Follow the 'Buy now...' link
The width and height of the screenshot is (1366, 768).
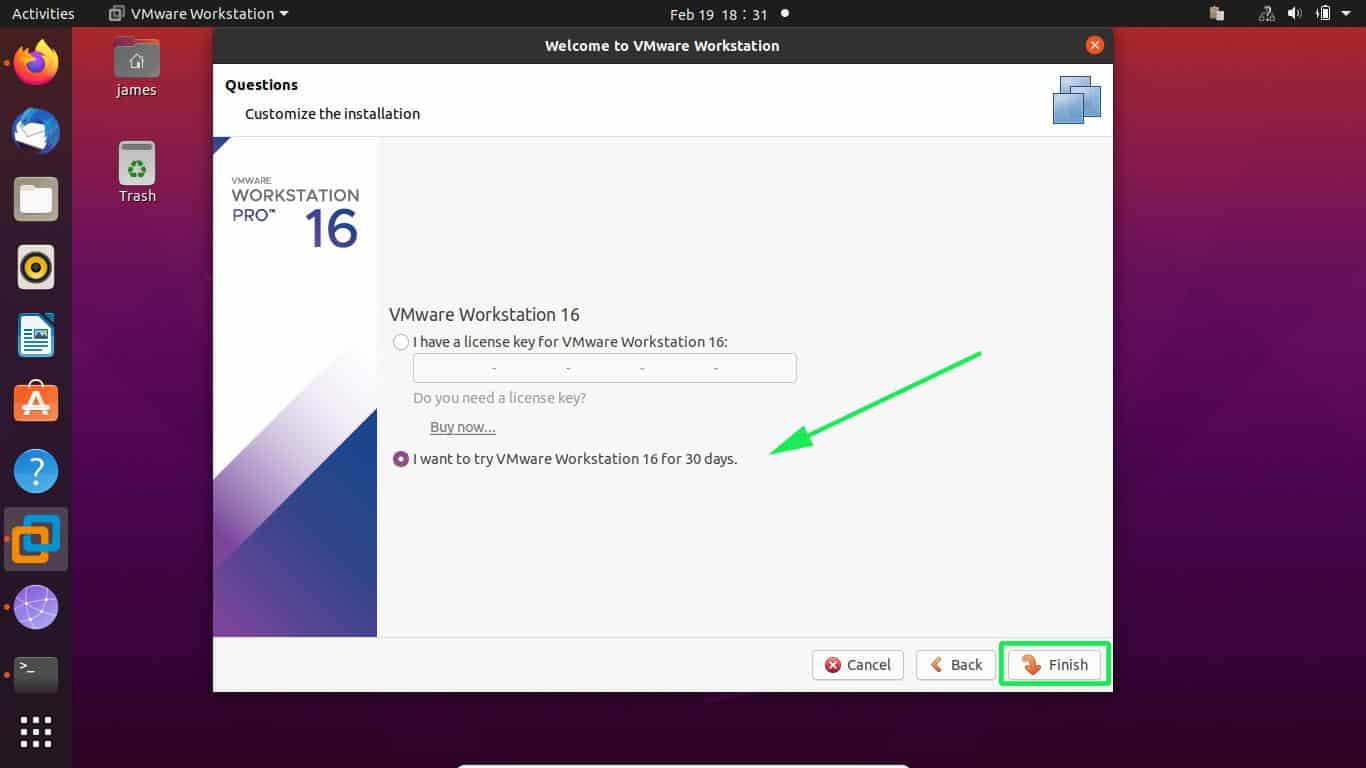[463, 427]
